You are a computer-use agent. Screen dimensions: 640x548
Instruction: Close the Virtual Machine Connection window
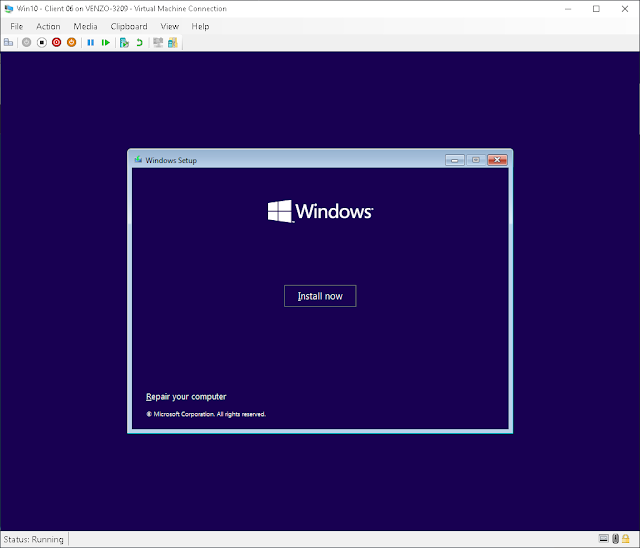point(625,9)
